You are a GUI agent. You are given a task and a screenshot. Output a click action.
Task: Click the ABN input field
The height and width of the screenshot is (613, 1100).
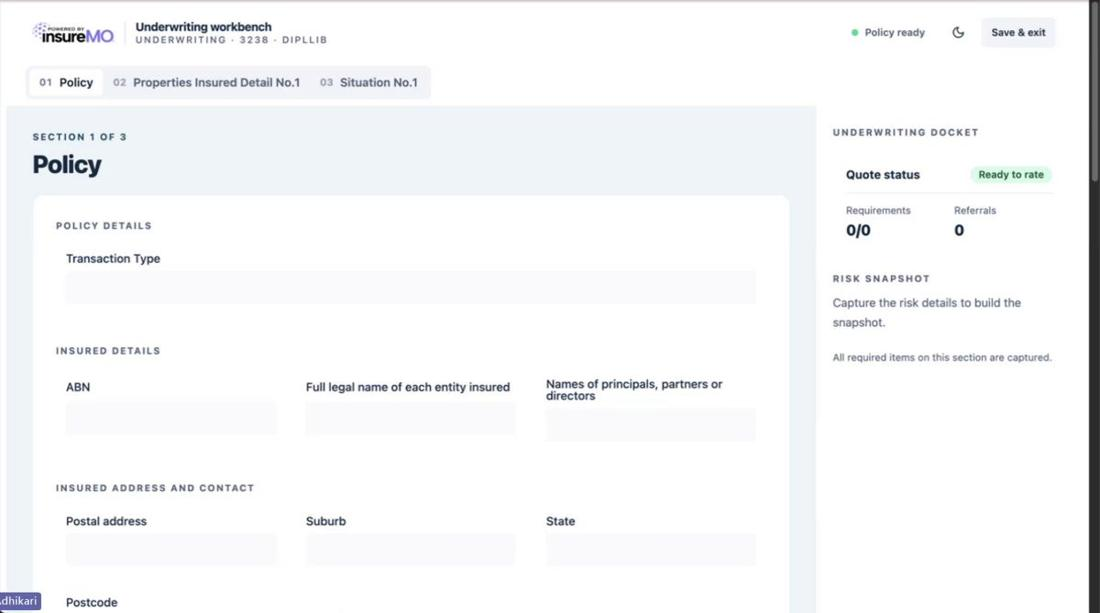pyautogui.click(x=171, y=418)
